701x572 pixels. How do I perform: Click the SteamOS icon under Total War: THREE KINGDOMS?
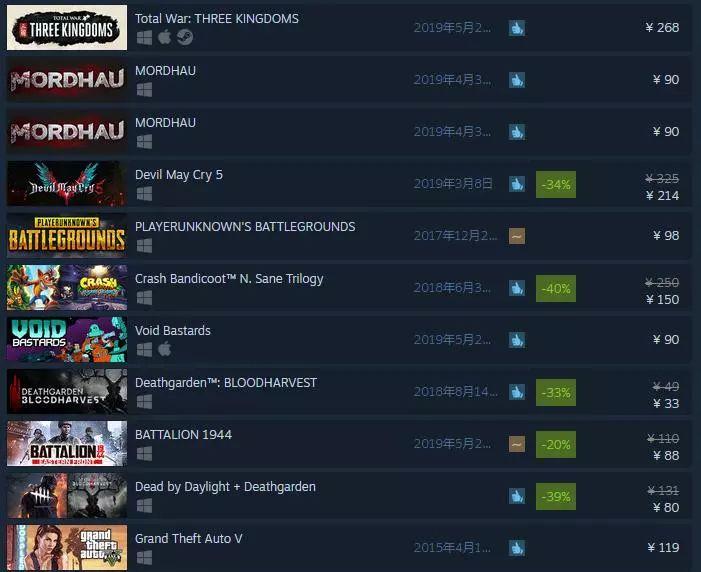(185, 37)
